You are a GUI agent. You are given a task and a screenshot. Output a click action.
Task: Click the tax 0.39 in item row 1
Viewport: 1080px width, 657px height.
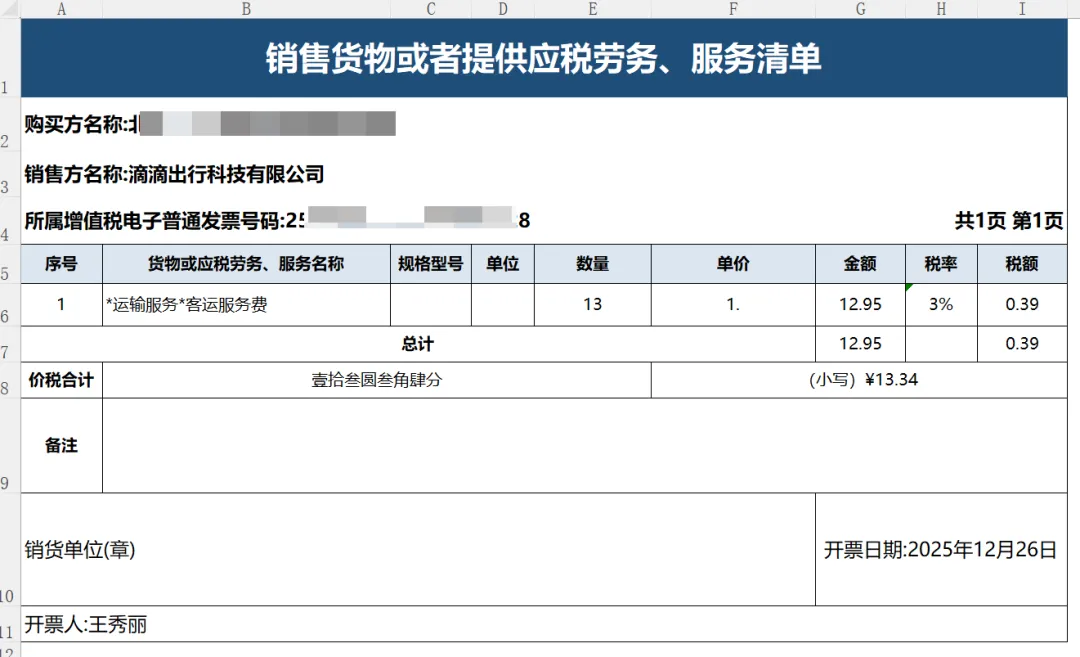click(x=1022, y=304)
